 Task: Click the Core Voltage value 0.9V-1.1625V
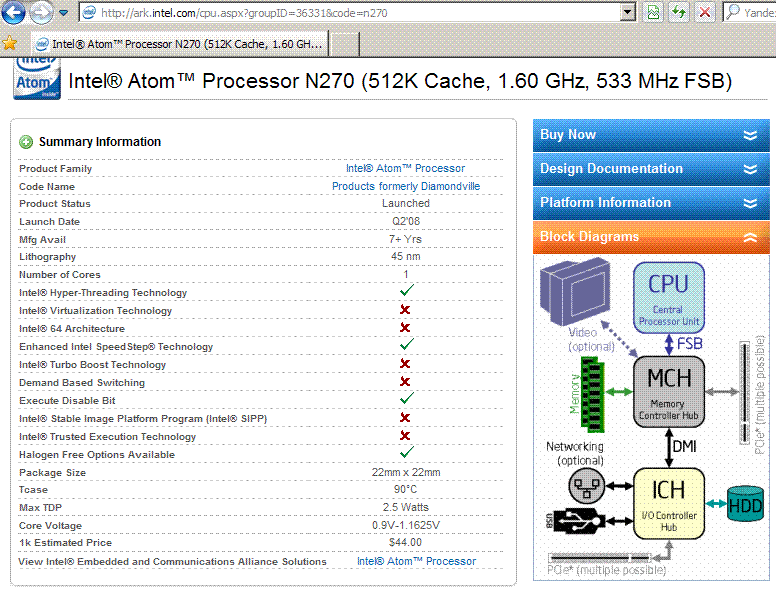pos(405,525)
